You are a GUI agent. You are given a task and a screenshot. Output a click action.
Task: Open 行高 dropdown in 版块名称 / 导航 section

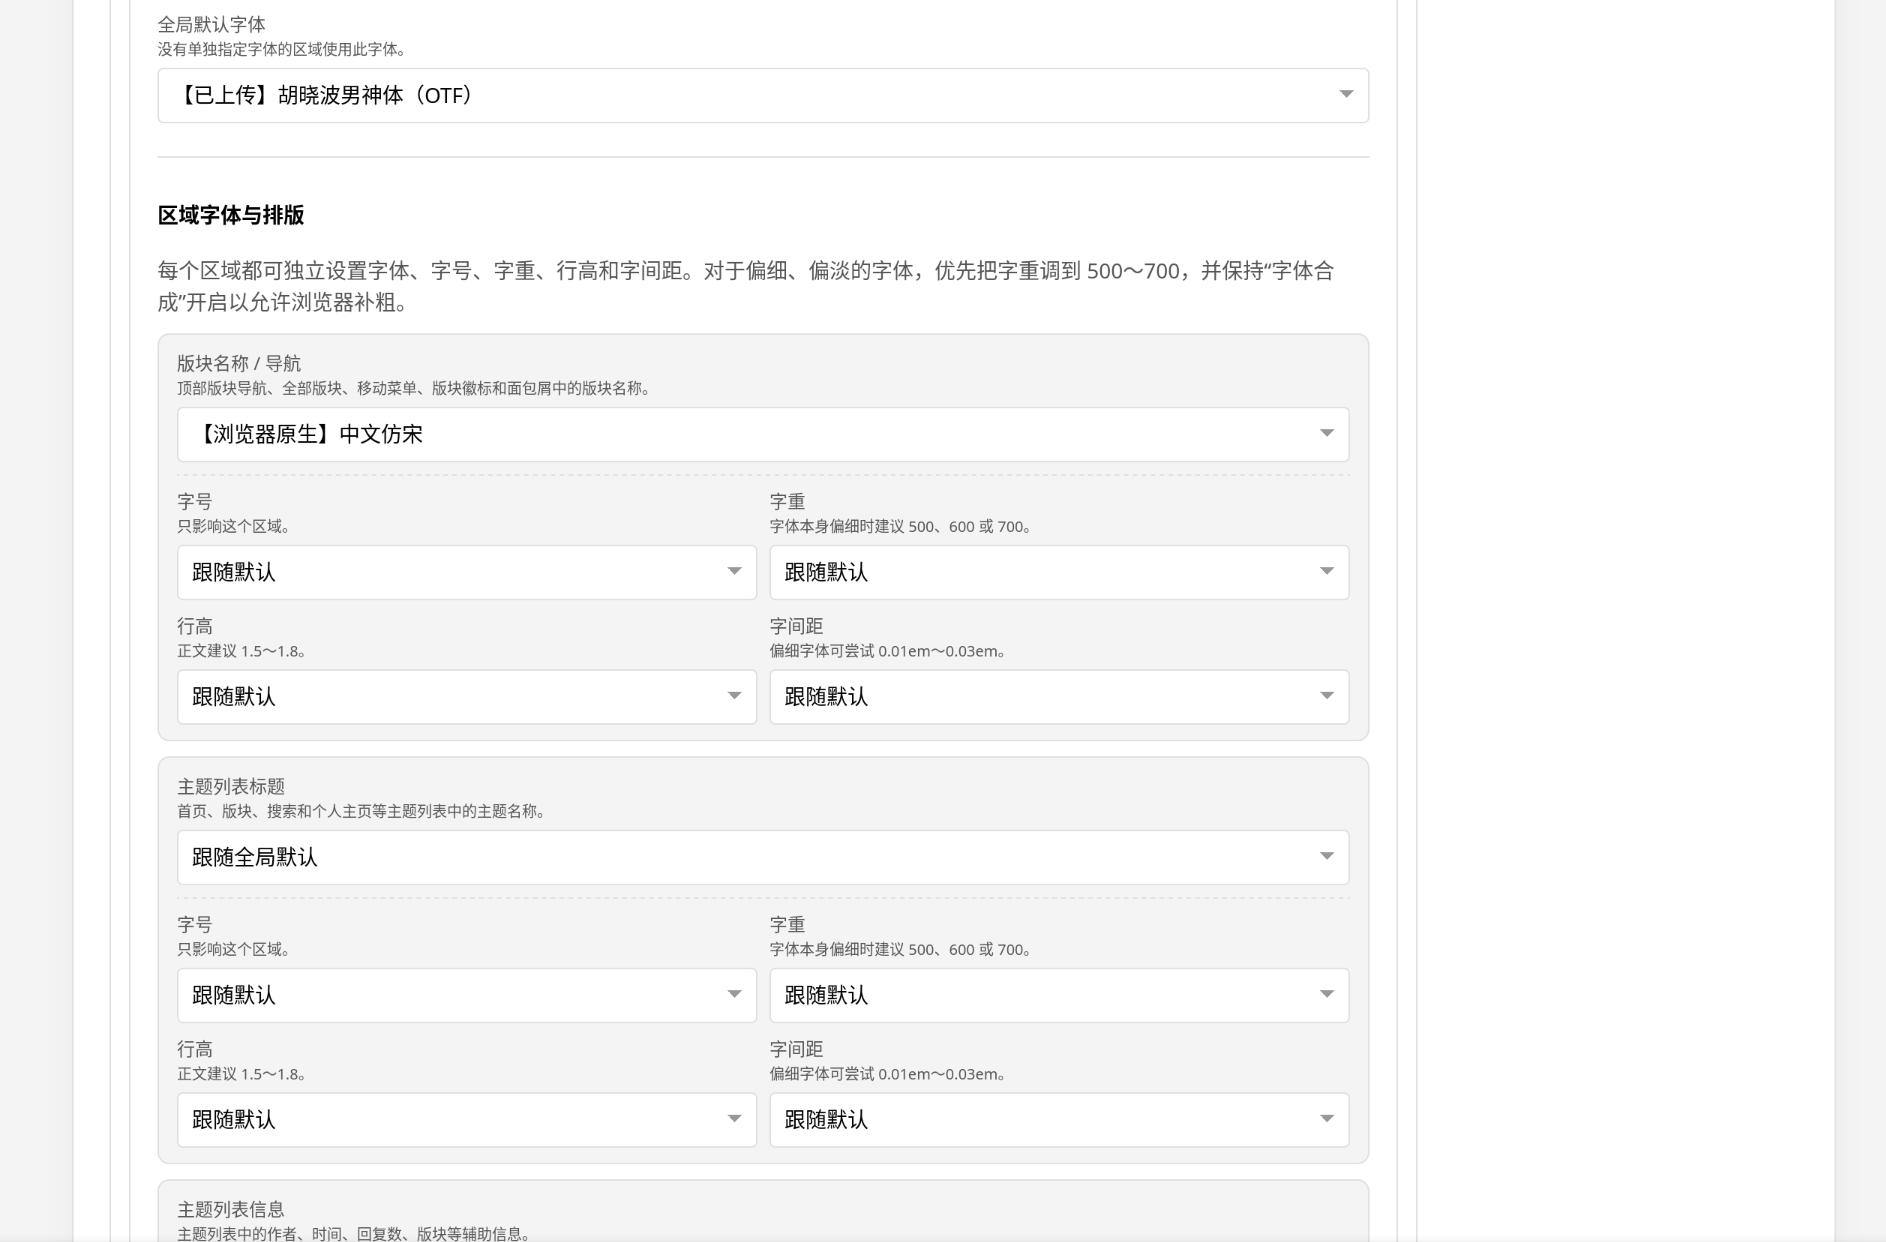[x=467, y=697]
